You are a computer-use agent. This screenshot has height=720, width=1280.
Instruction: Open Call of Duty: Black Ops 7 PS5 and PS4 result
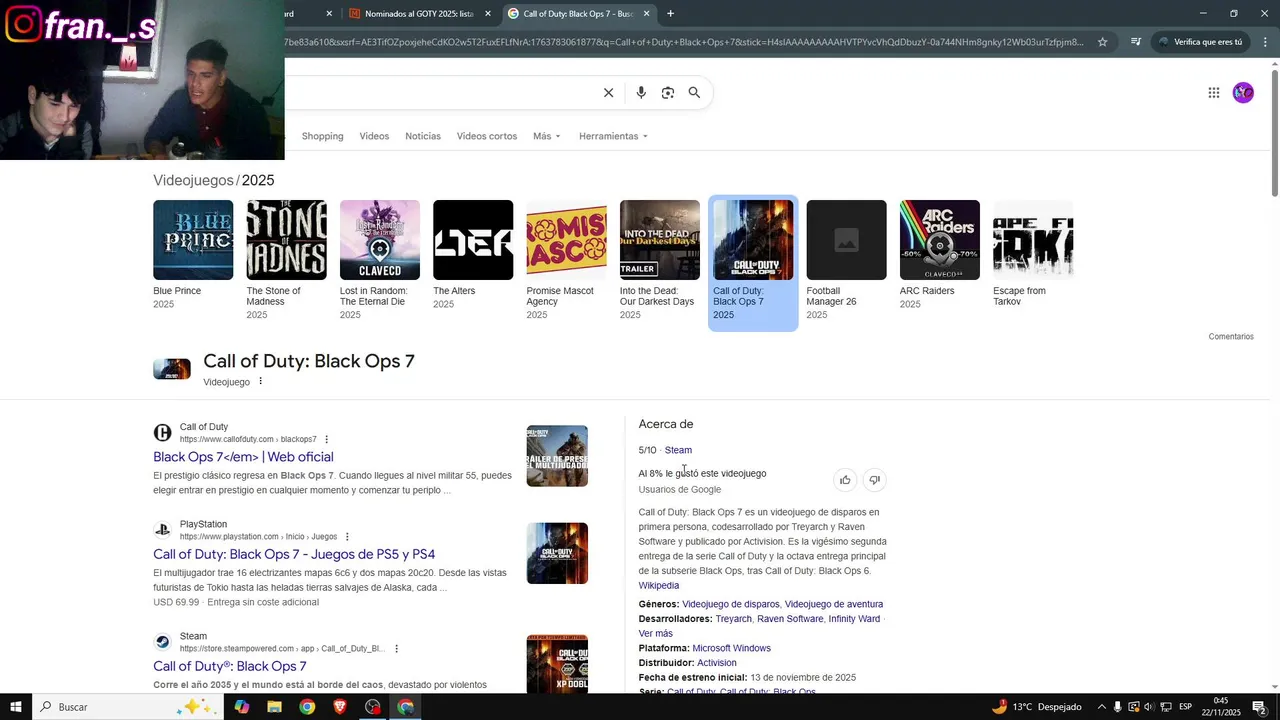[294, 554]
